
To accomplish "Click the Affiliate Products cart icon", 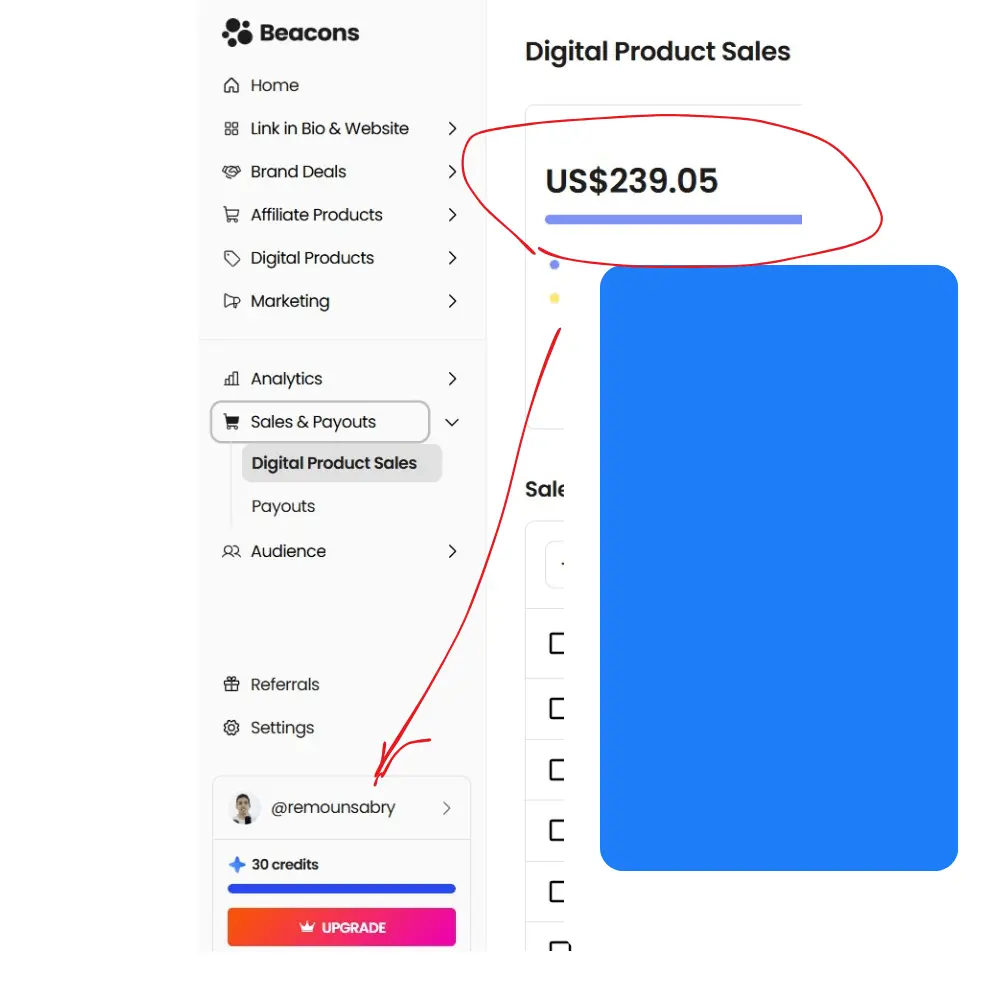I will (x=232, y=215).
